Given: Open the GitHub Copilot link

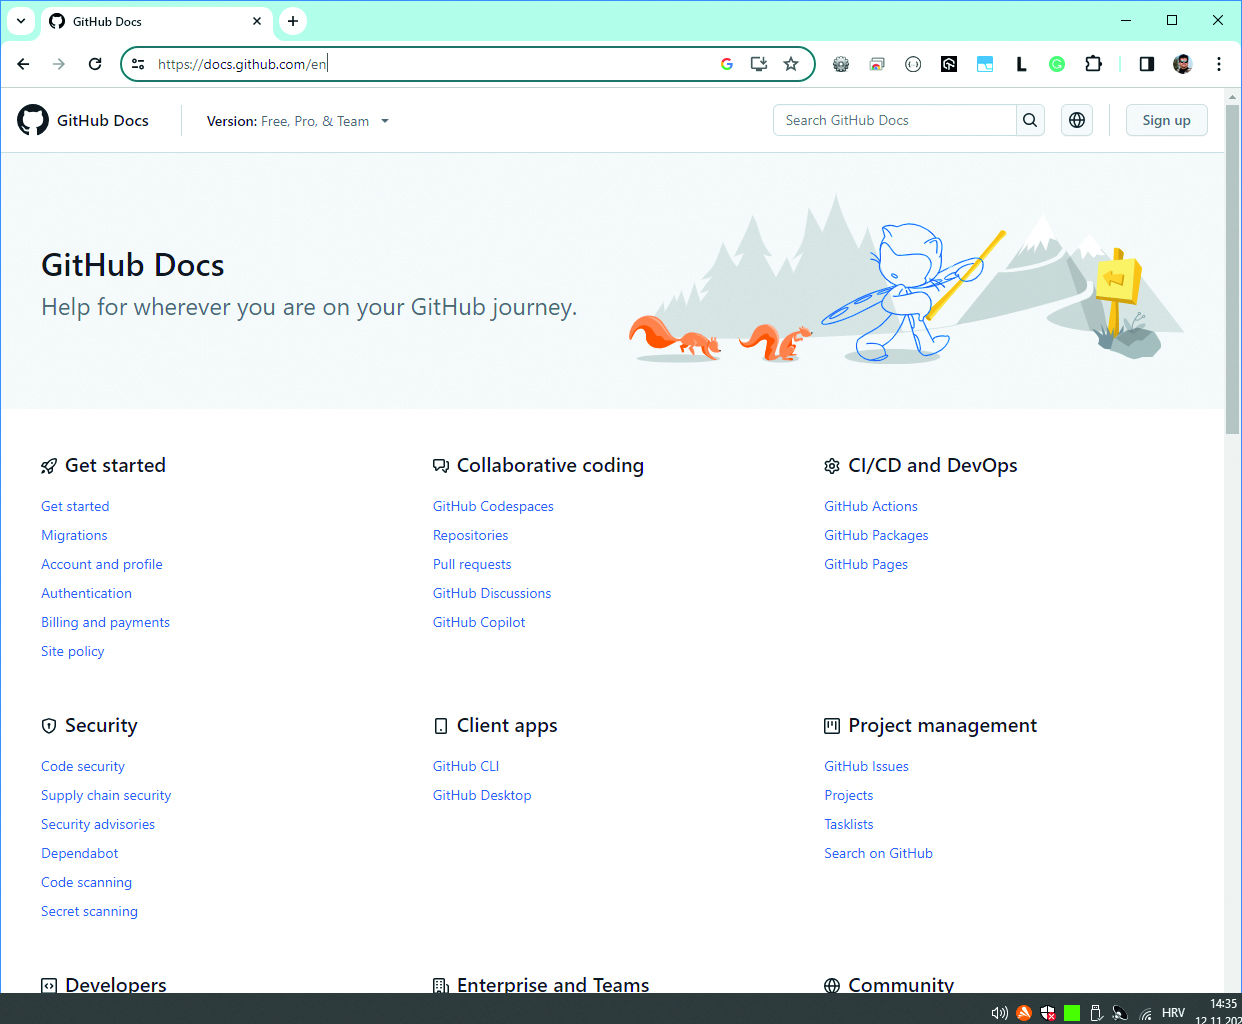Looking at the screenshot, I should tap(479, 622).
